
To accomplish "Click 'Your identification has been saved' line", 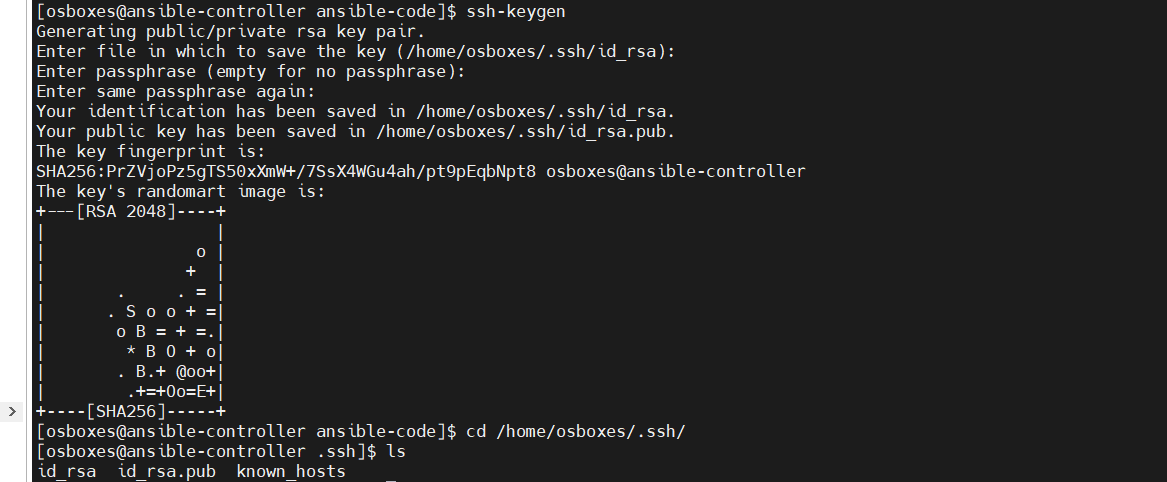I will [355, 112].
